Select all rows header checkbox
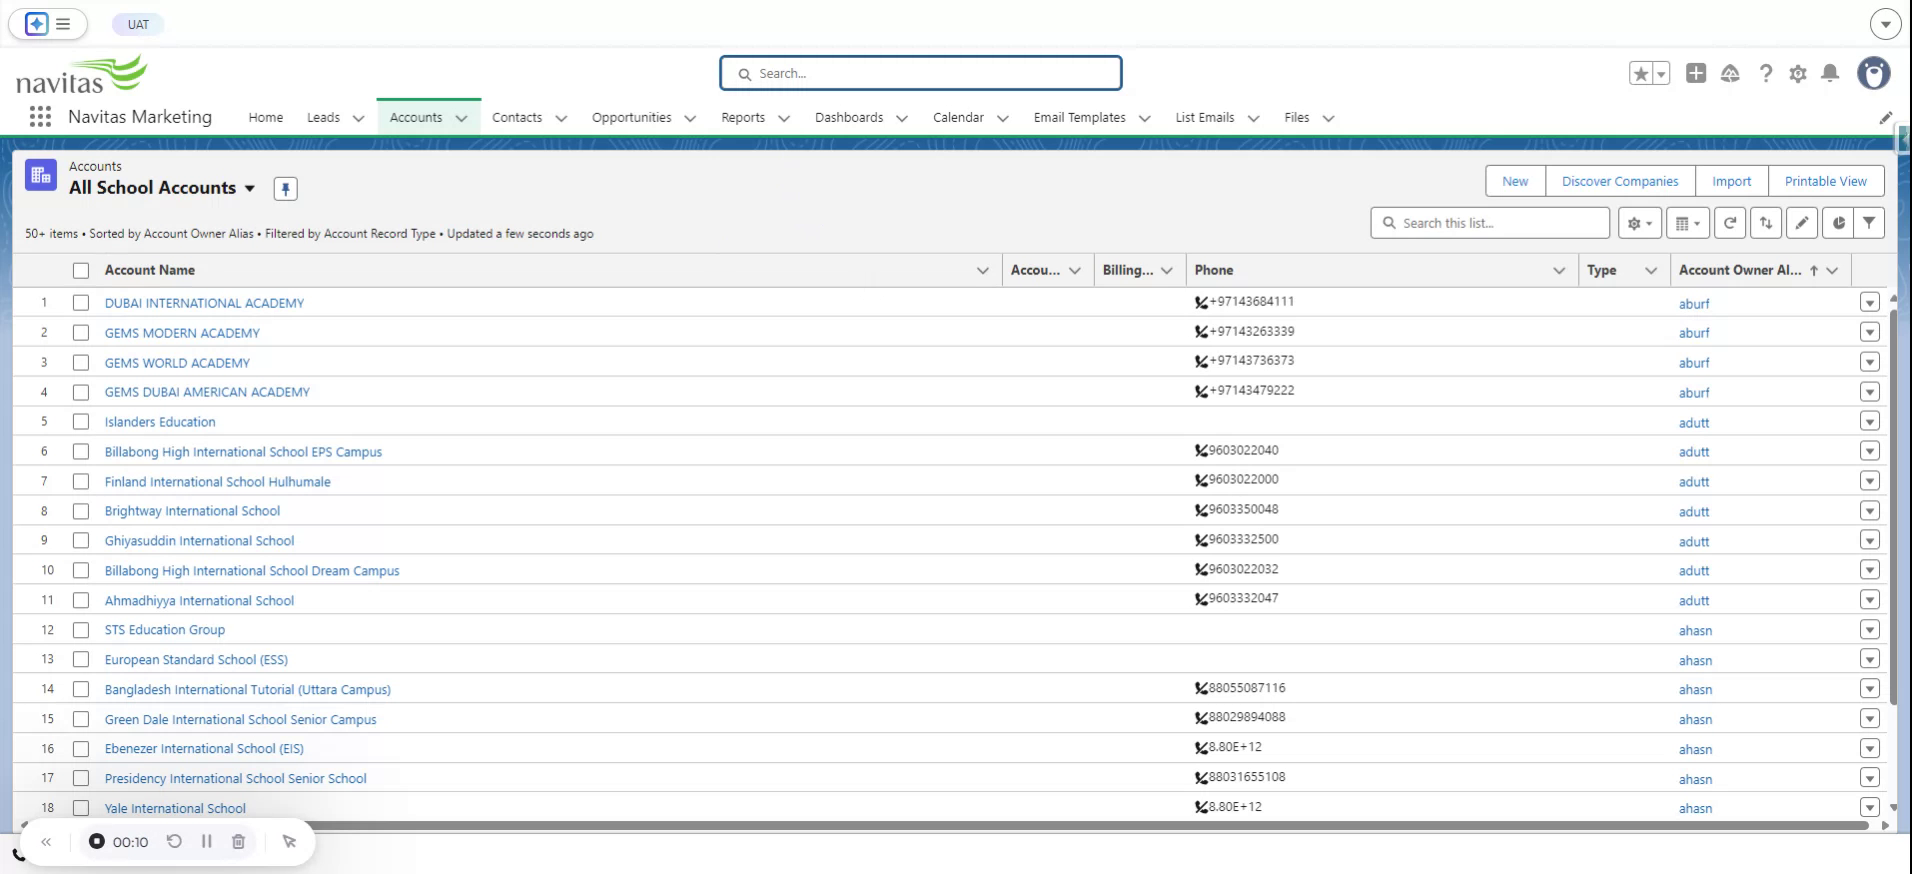Screen dimensions: 1912x874 pyautogui.click(x=81, y=270)
